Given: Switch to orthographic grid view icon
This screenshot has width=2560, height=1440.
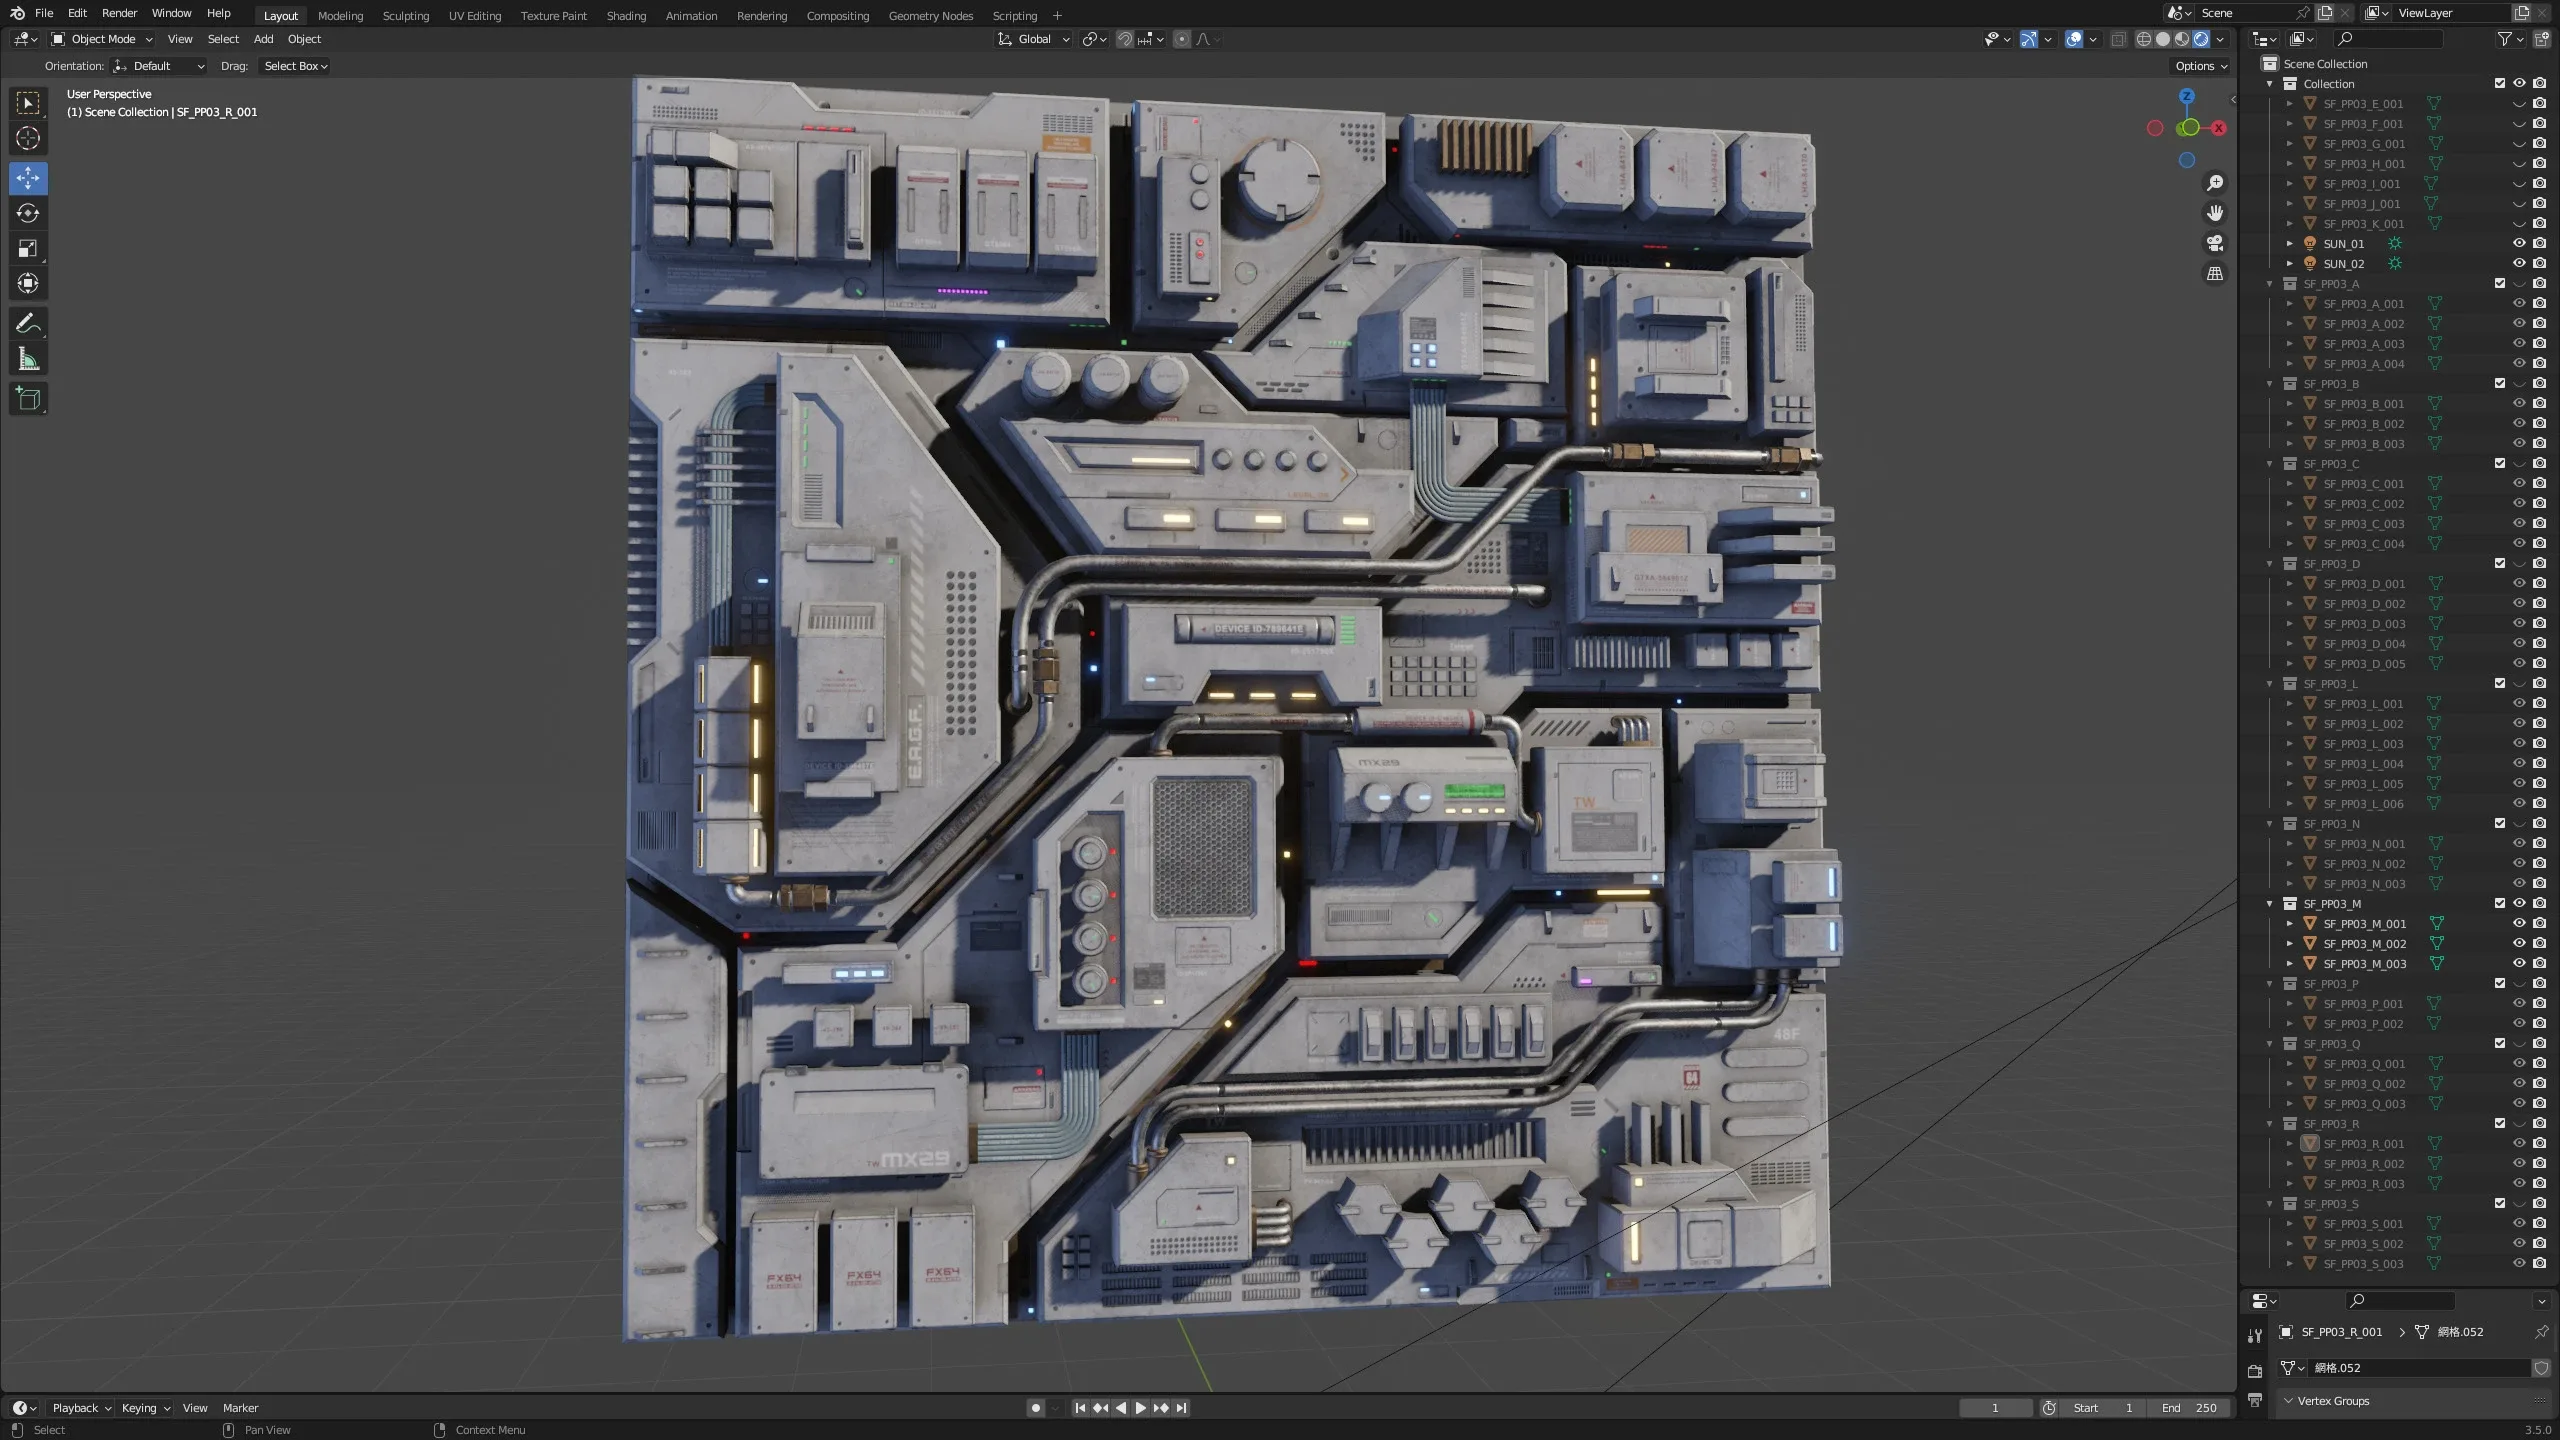Looking at the screenshot, I should click(2215, 273).
